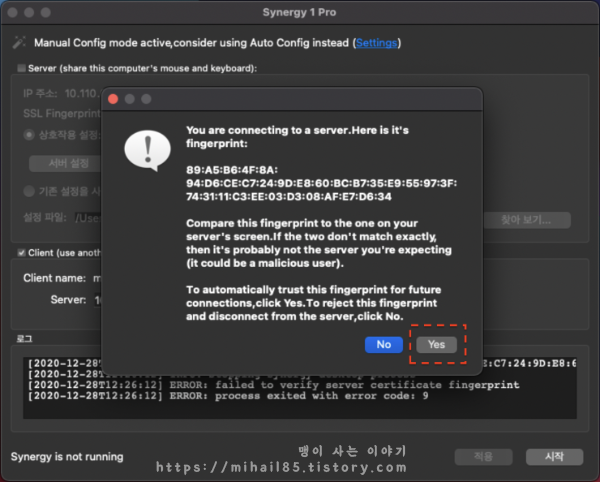Click the Synergy 1 Pro window title
The image size is (600, 482).
coord(299,12)
